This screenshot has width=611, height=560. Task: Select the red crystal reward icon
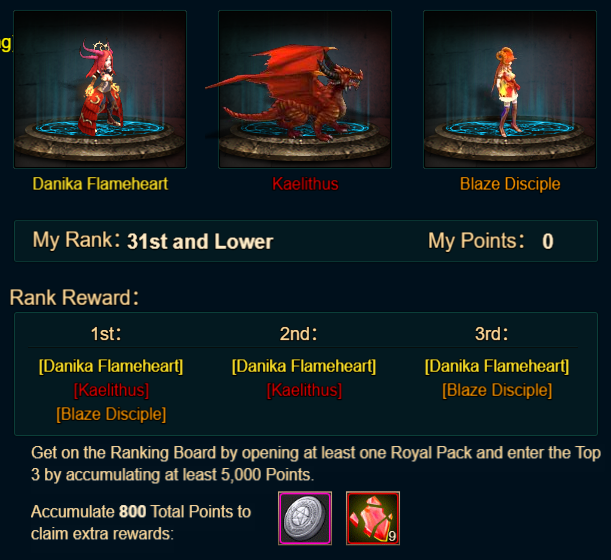tap(373, 518)
